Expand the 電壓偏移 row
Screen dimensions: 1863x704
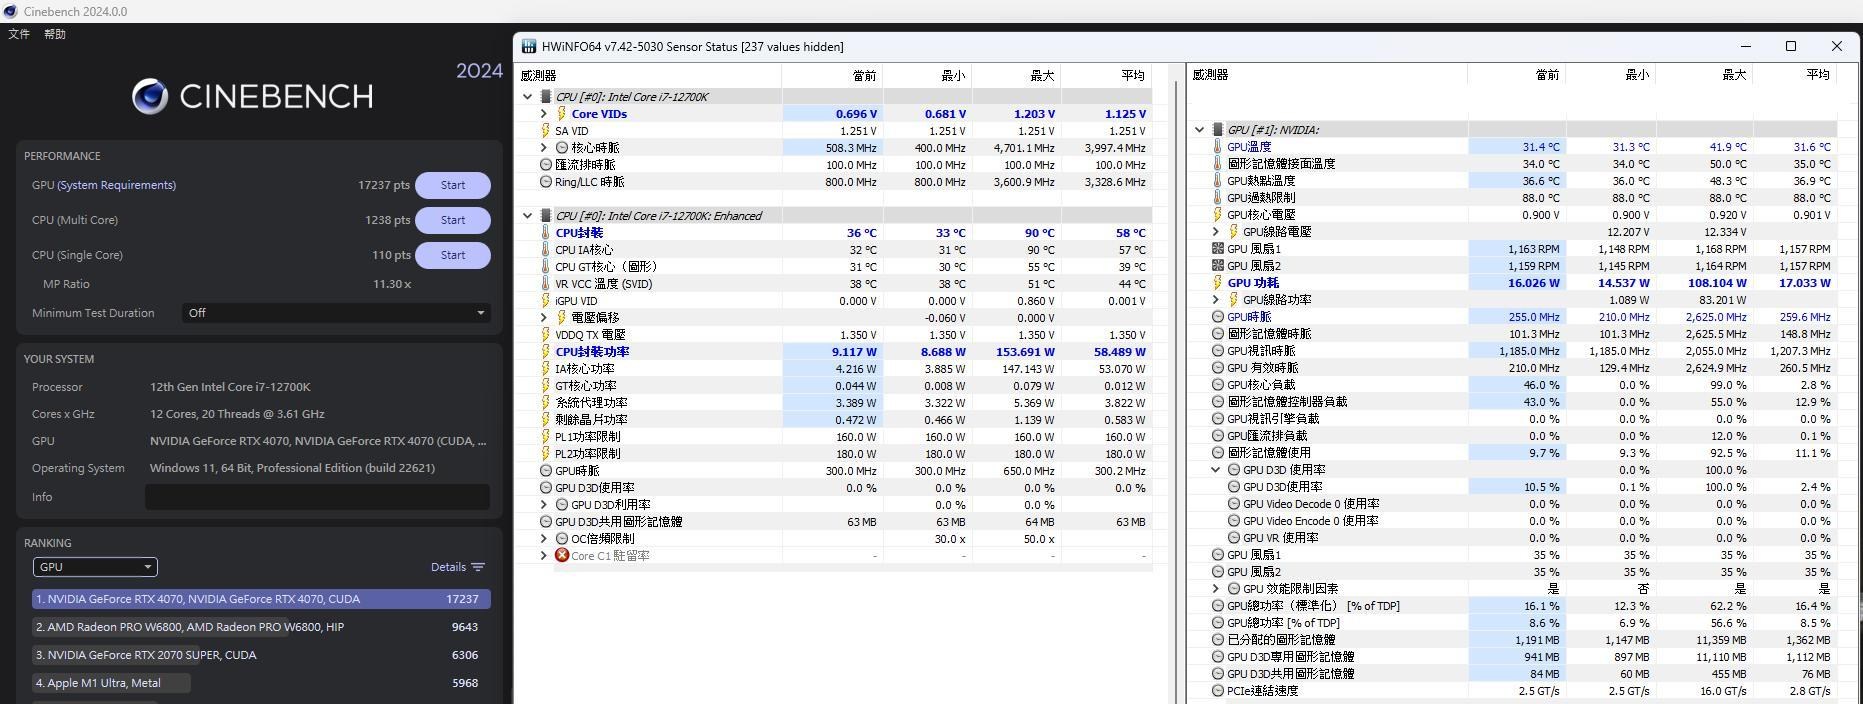click(x=544, y=318)
